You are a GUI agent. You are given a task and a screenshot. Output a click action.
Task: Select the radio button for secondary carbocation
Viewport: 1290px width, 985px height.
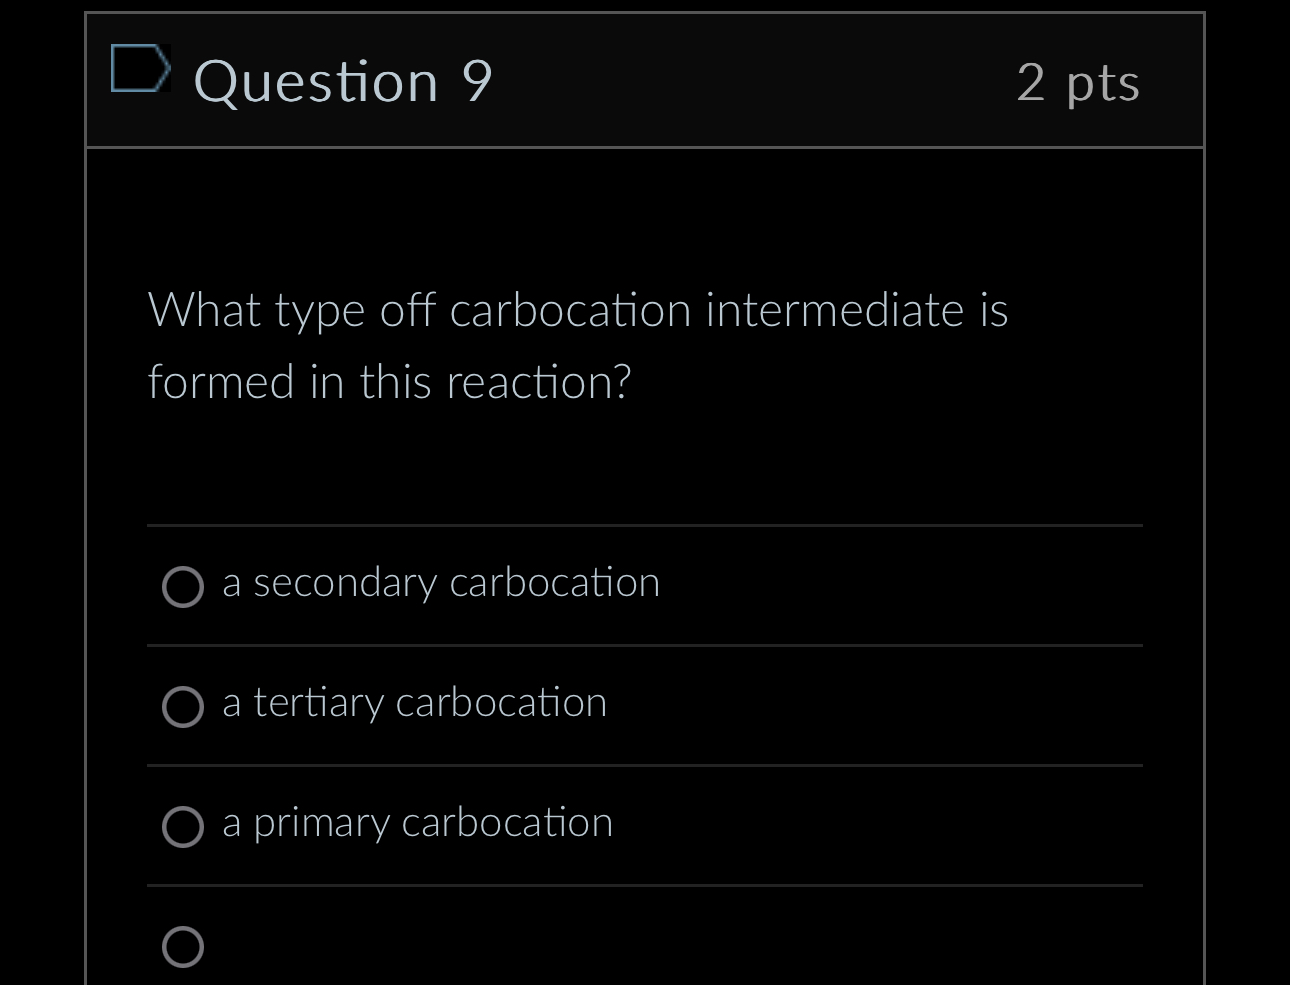point(183,587)
